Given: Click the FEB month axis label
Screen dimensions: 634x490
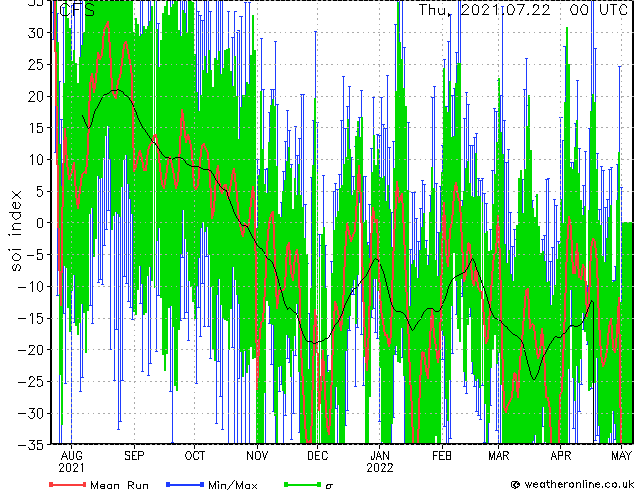Looking at the screenshot, I should 442,456.
